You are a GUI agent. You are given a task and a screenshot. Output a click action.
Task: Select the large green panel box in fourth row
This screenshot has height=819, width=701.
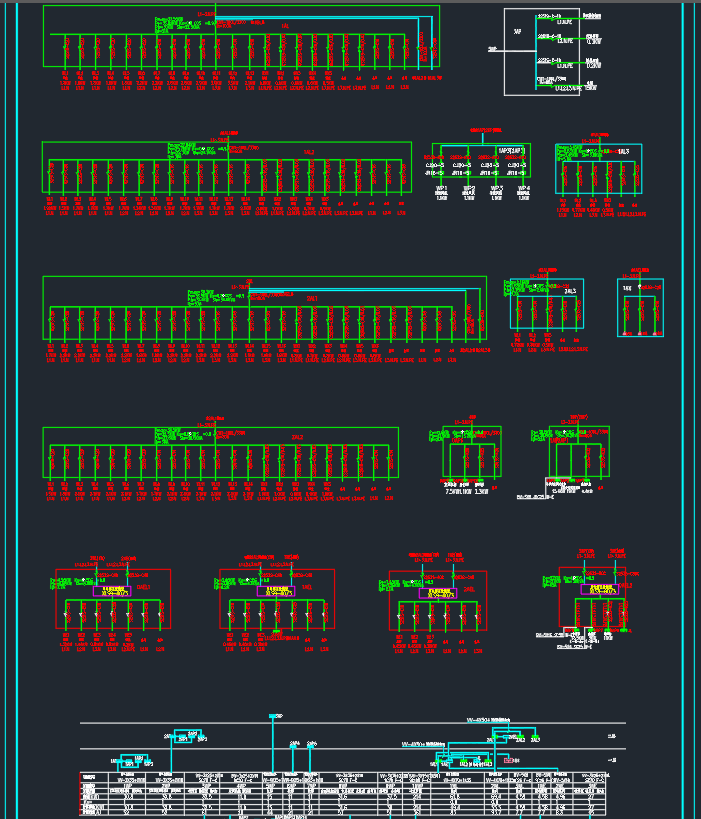[x=220, y=453]
